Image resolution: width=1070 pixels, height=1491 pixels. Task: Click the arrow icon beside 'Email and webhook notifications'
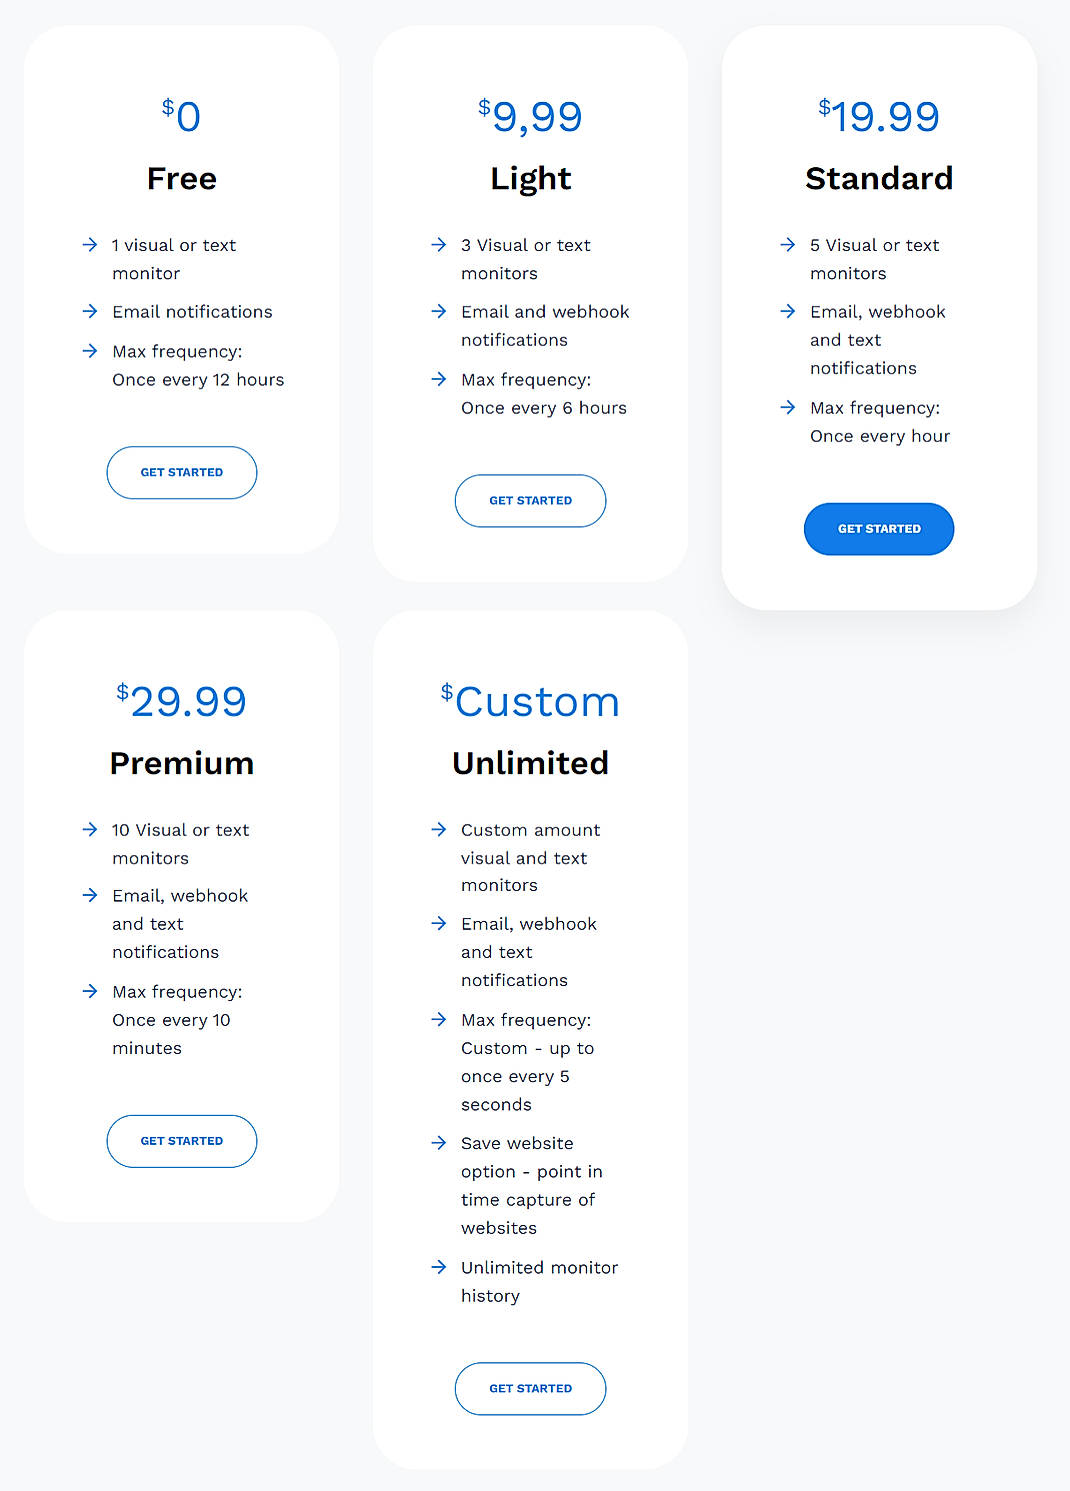click(438, 311)
